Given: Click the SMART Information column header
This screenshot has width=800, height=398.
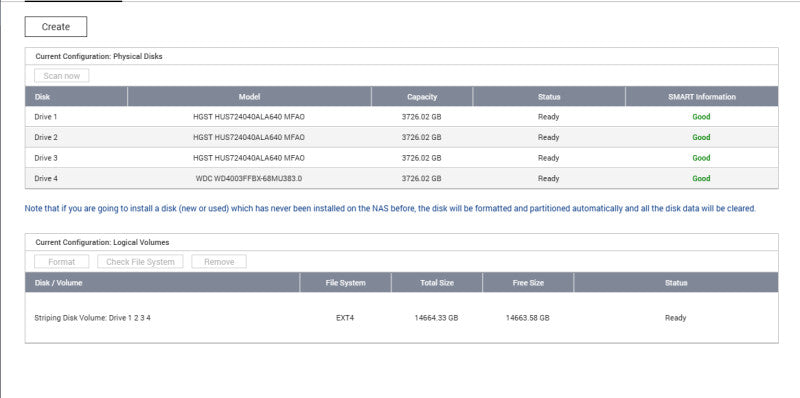Looking at the screenshot, I should 702,96.
